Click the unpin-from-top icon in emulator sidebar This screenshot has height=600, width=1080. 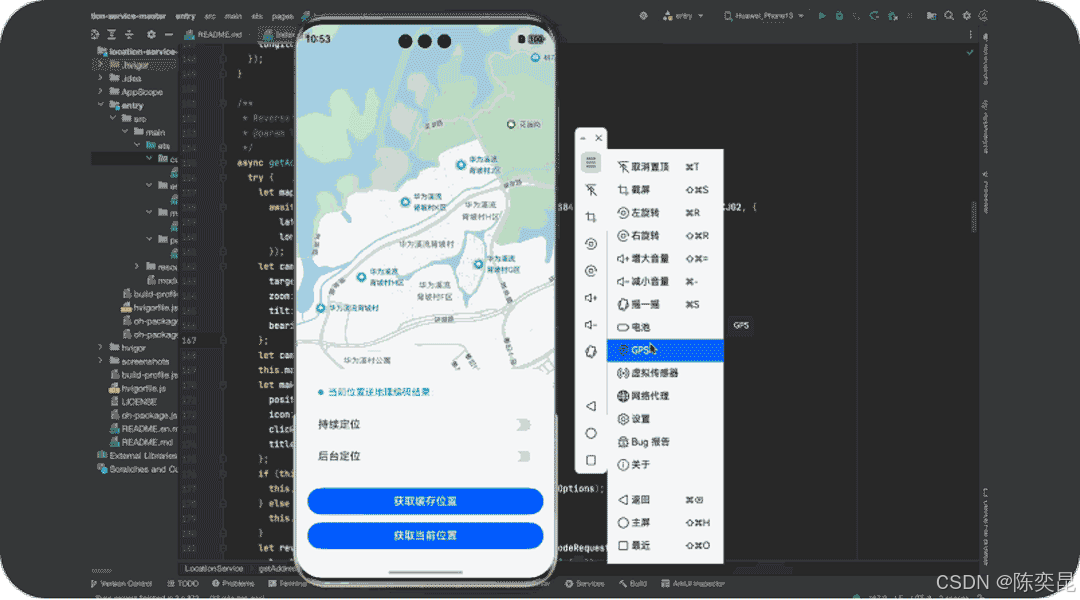tap(591, 189)
